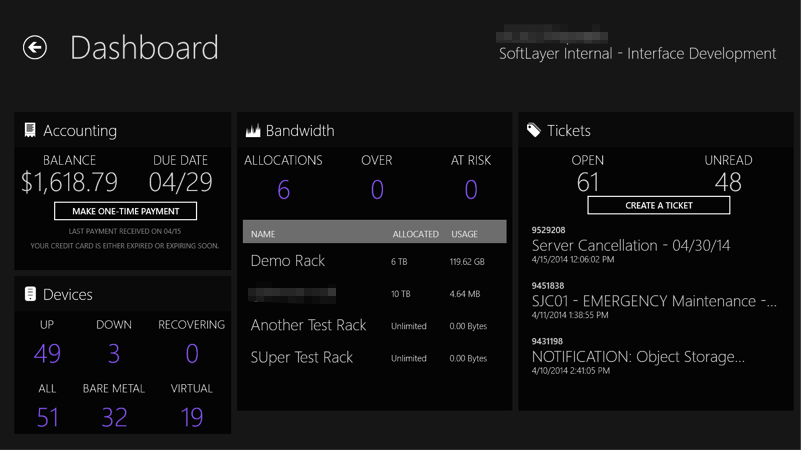The height and width of the screenshot is (450, 801).
Task: Open SJC01 EMERGENCY Maintenance ticket
Action: click(654, 301)
